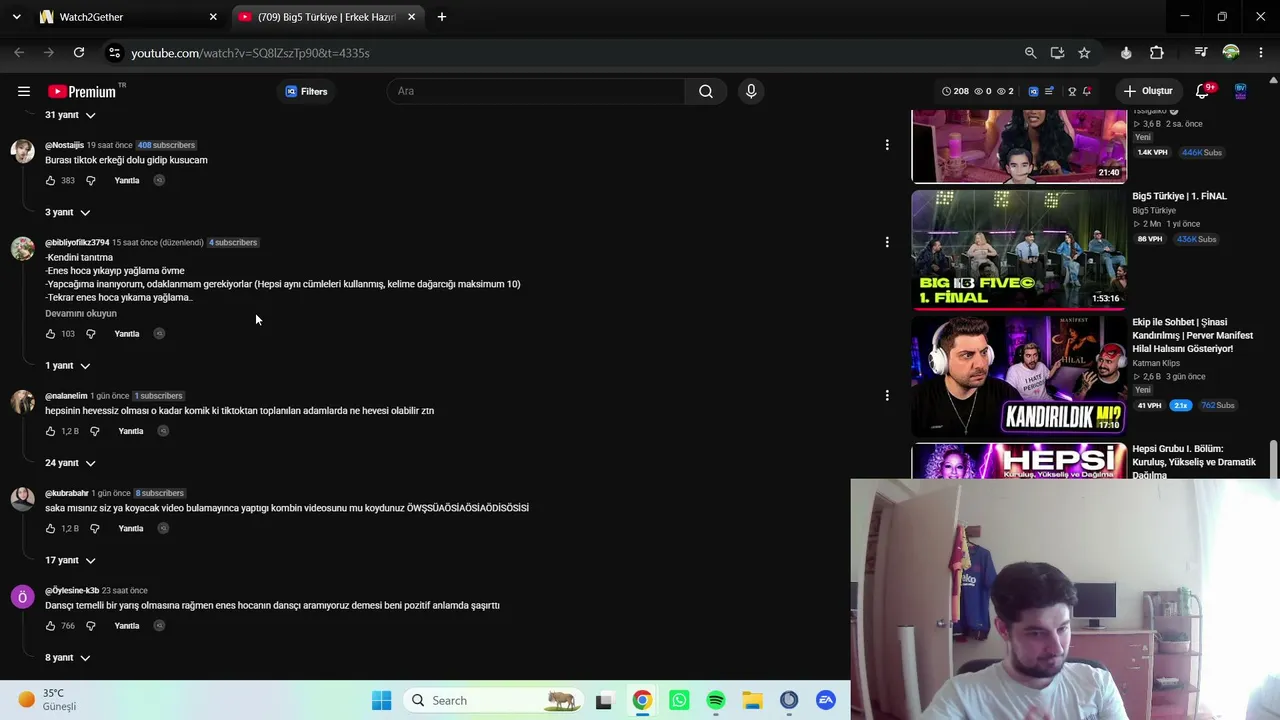Viewport: 1280px width, 720px height.
Task: Start a YouTube search with the magnifier button
Action: 706,91
